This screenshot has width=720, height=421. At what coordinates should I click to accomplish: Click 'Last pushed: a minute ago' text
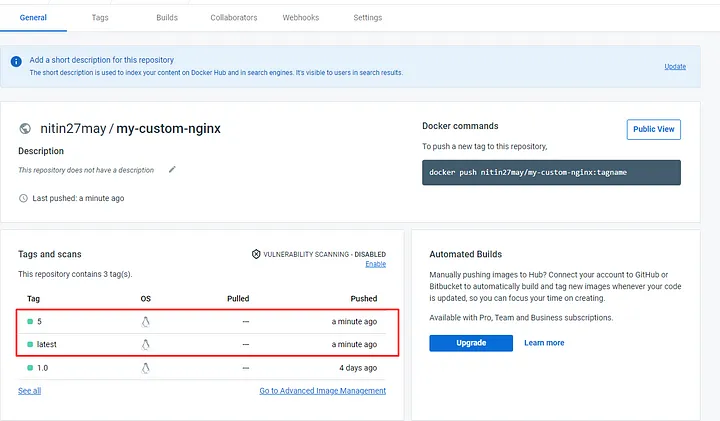(78, 198)
